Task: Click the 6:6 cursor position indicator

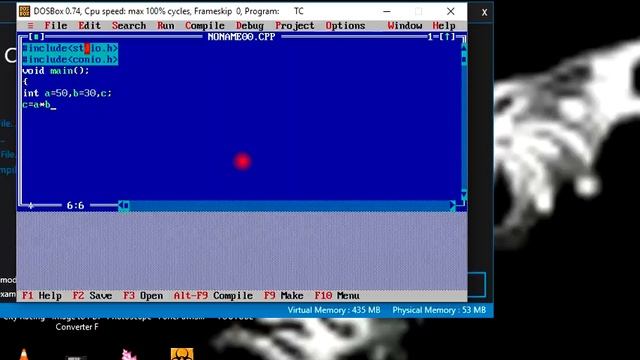Action: [x=76, y=205]
